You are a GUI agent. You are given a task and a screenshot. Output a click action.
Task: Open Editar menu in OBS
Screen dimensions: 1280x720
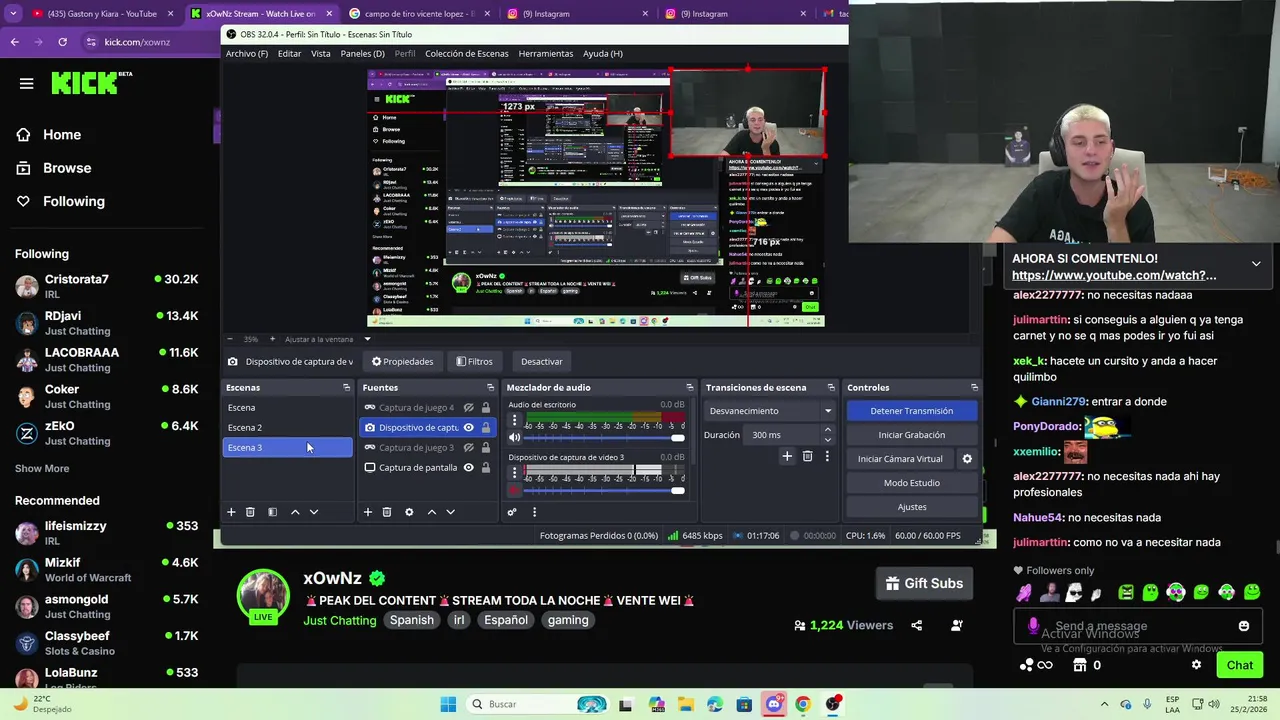[x=289, y=54]
